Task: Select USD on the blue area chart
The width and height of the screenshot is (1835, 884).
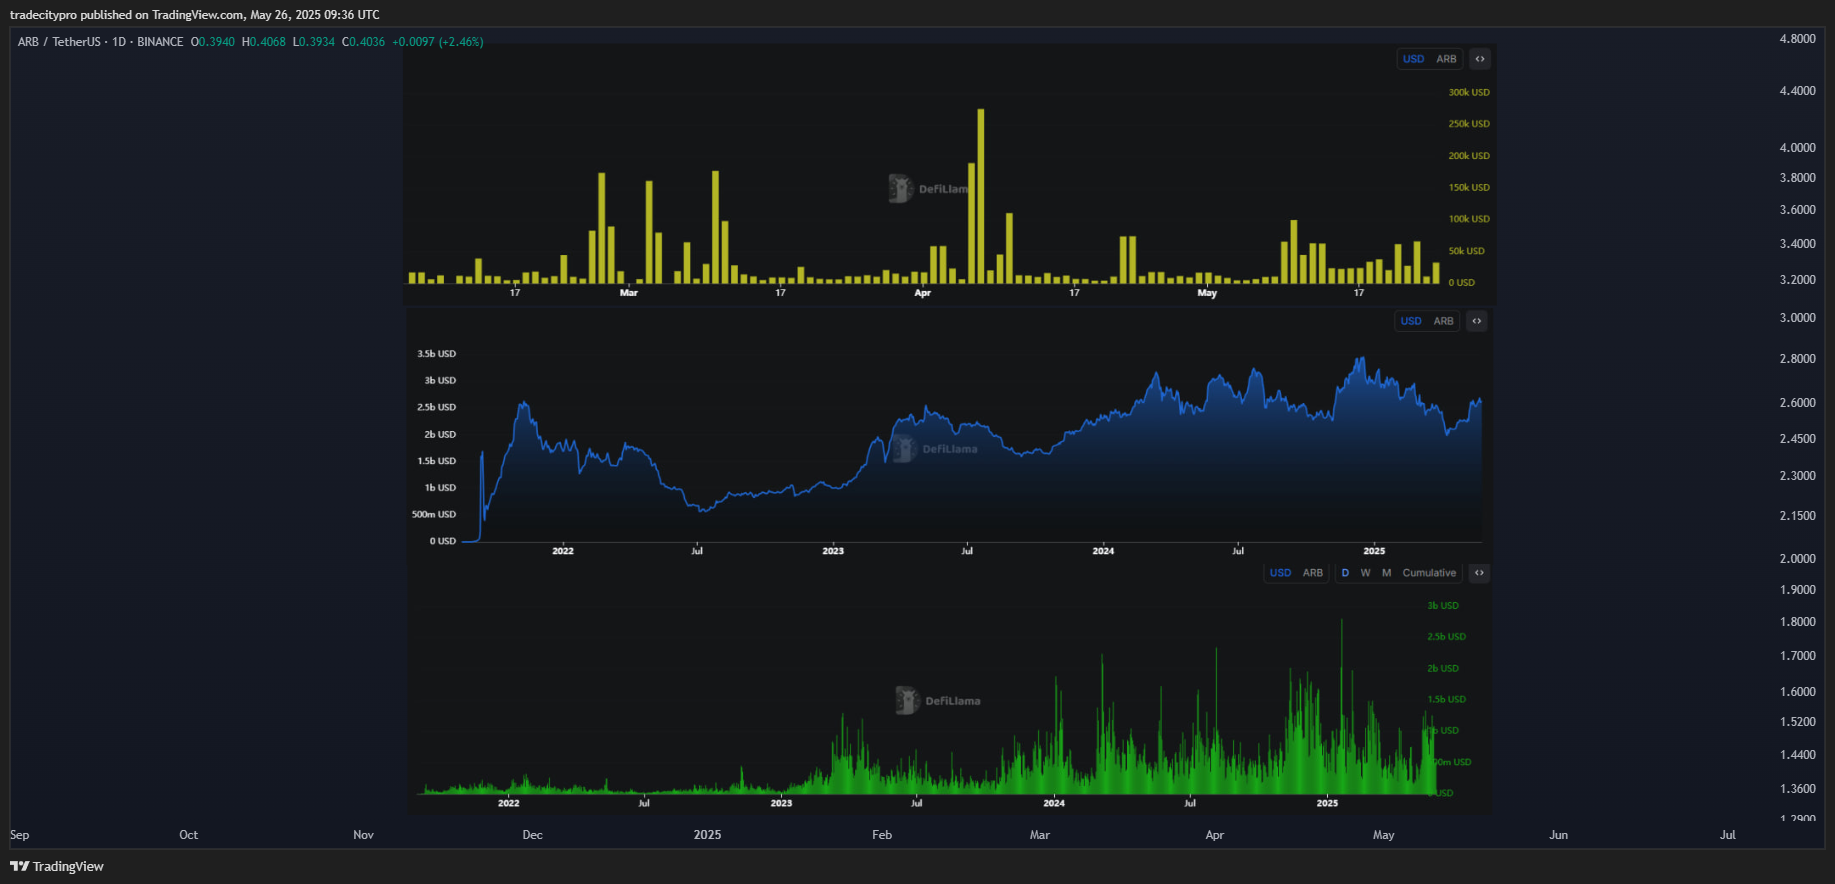Action: tap(1411, 321)
